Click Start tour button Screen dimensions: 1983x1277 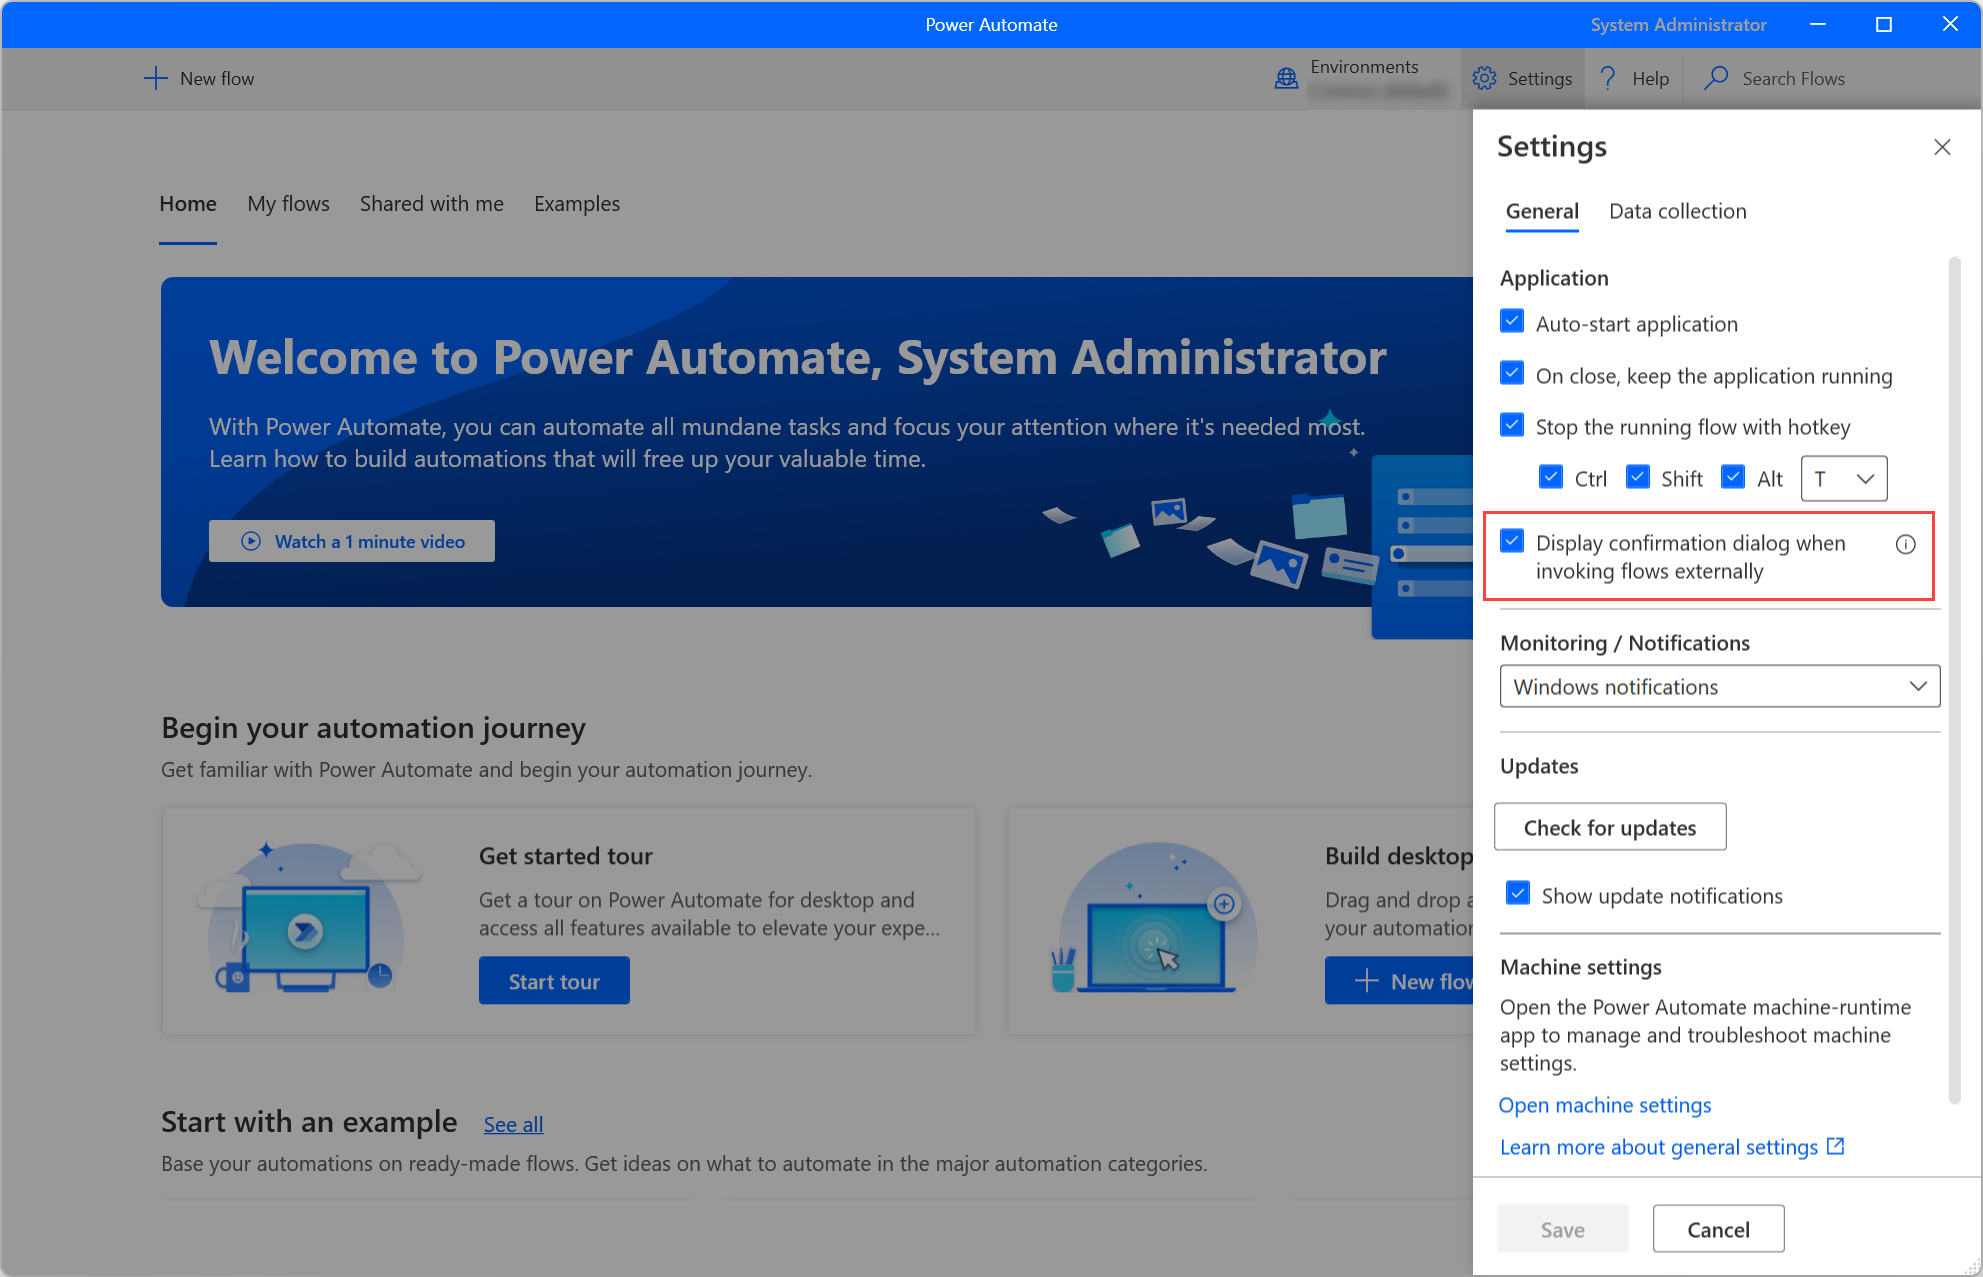[x=556, y=981]
